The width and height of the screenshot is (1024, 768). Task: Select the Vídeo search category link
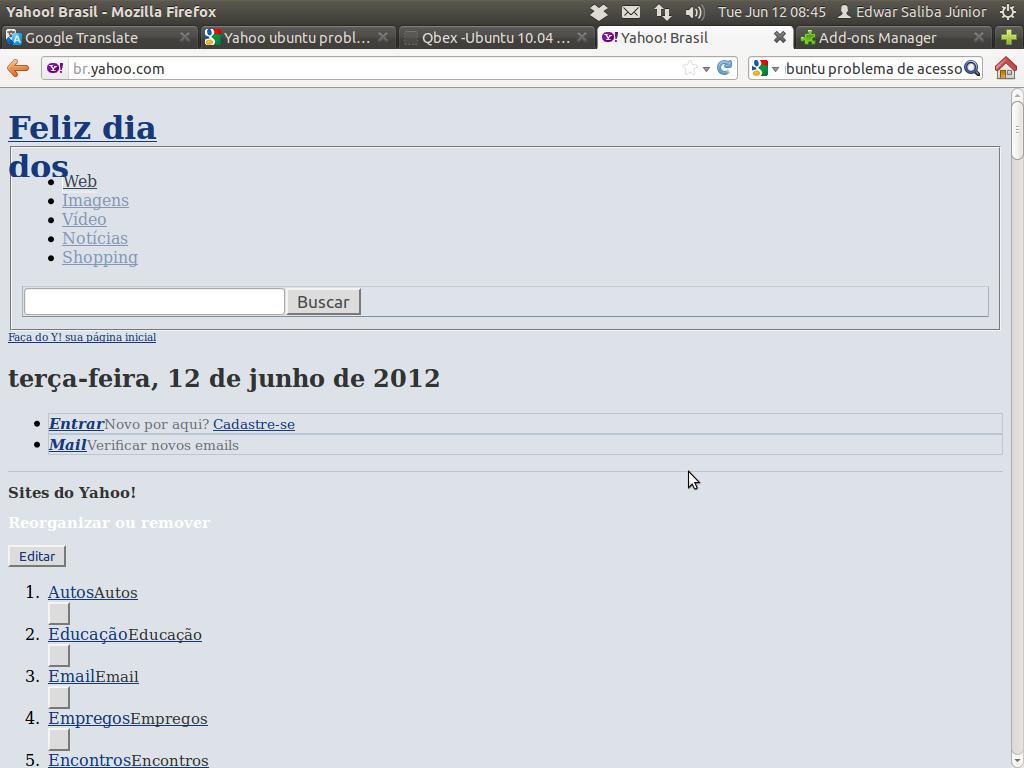click(84, 219)
